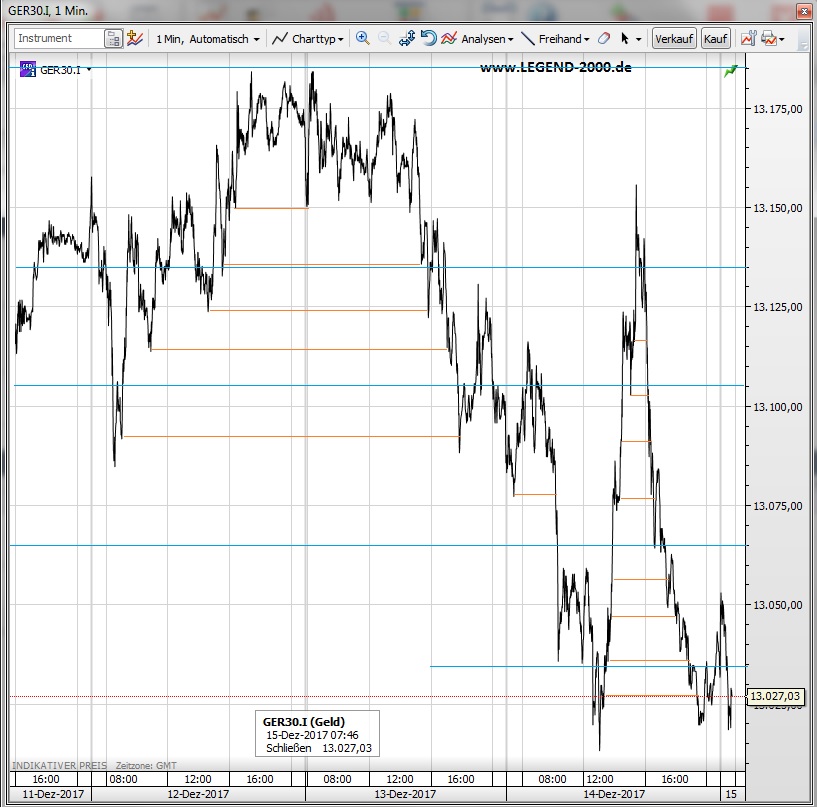
Task: Open the print/export dropdown arrow at the toolbar end
Action: (781, 40)
